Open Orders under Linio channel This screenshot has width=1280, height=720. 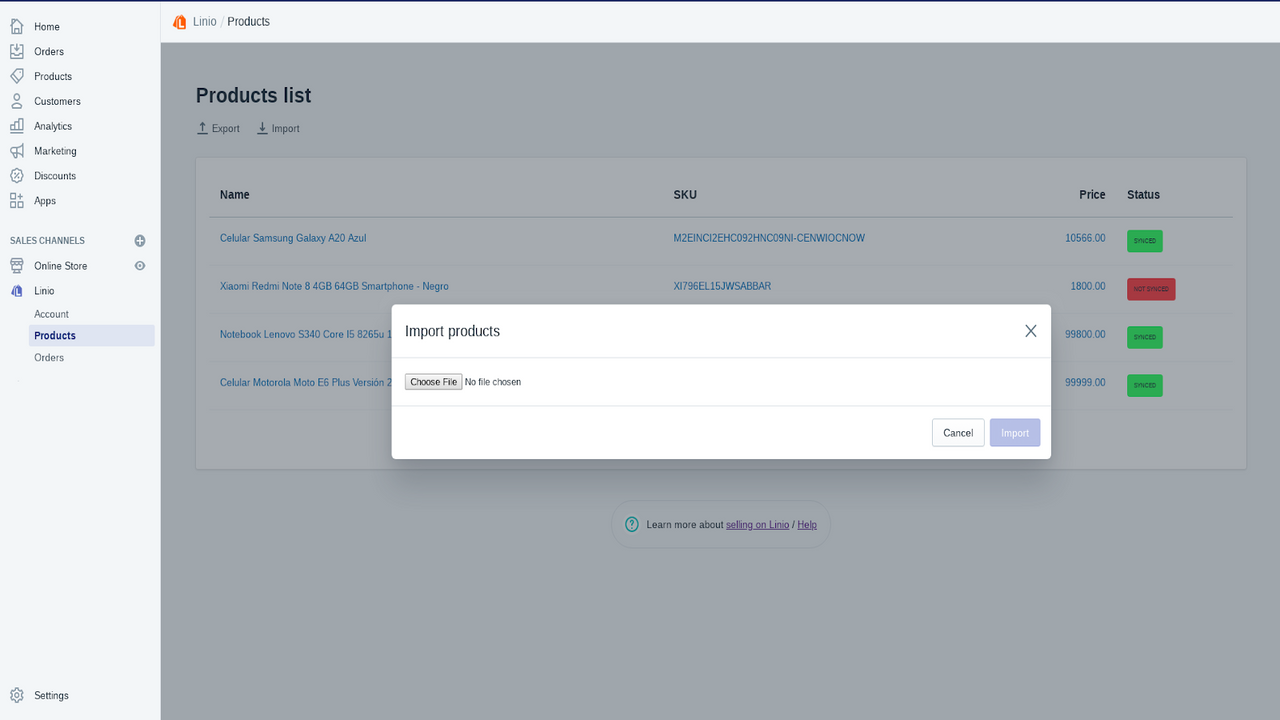(49, 358)
